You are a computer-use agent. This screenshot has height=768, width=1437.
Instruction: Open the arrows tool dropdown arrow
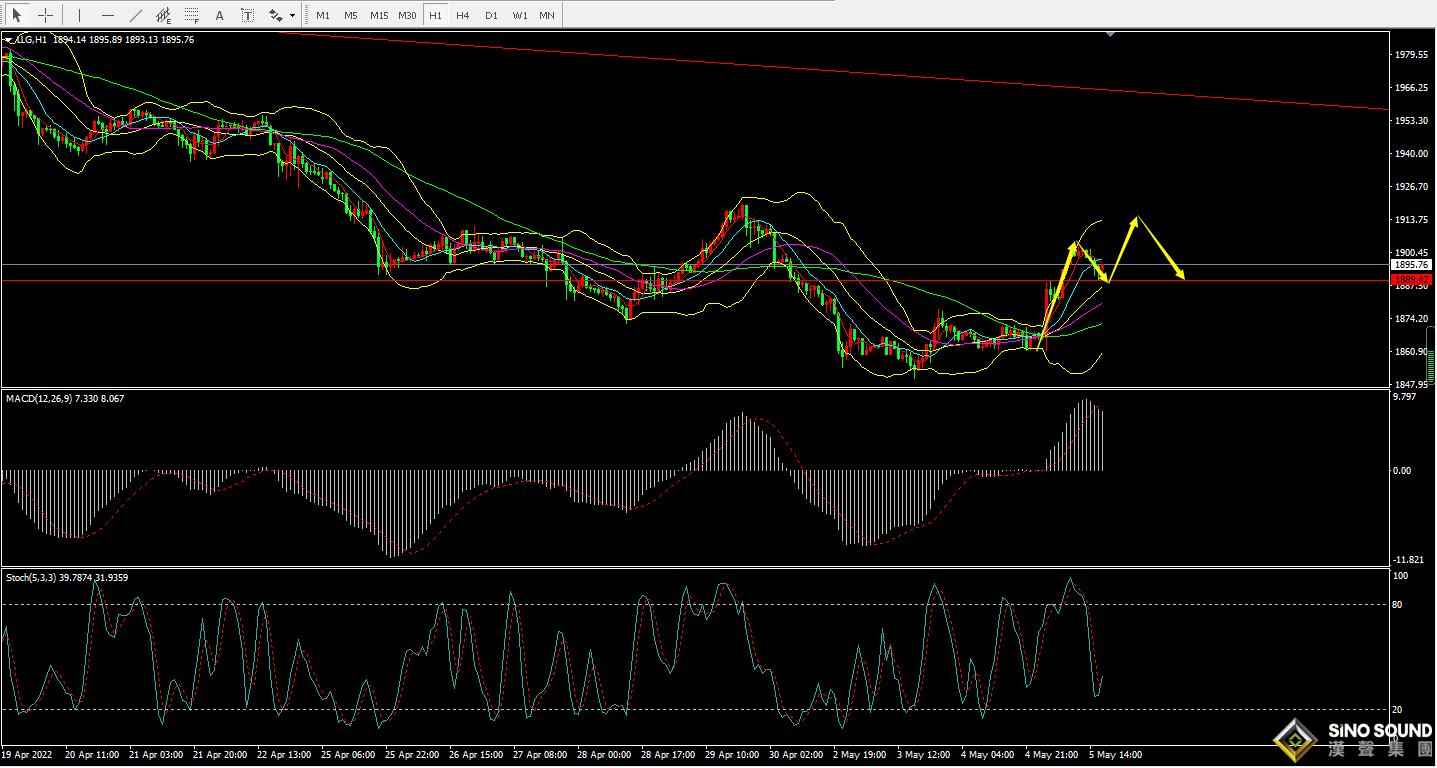[292, 15]
